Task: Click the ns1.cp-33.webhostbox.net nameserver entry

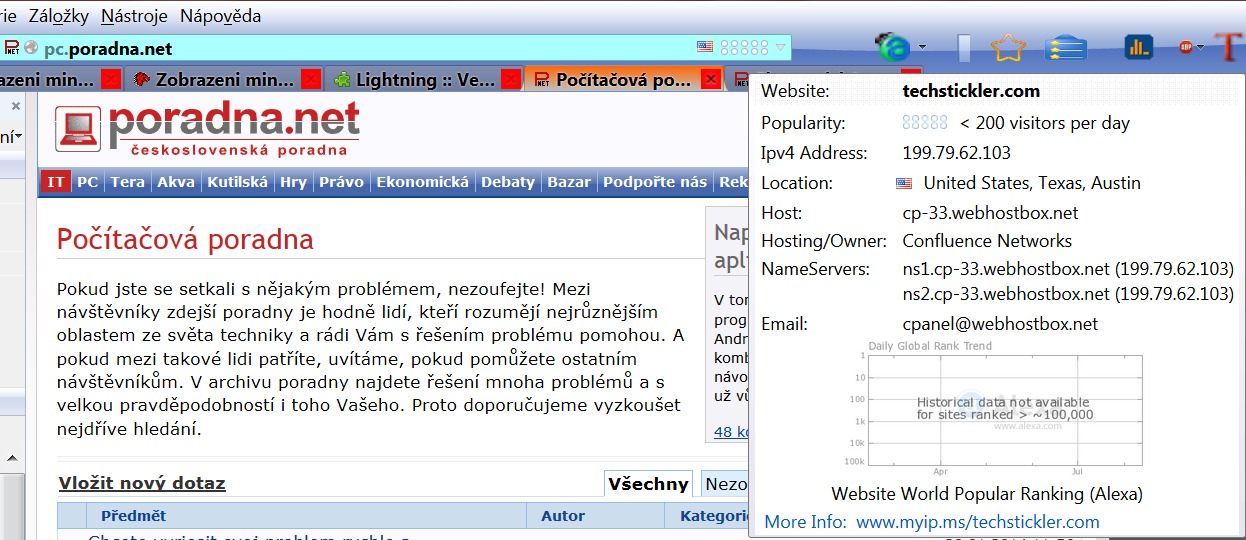Action: point(1068,269)
